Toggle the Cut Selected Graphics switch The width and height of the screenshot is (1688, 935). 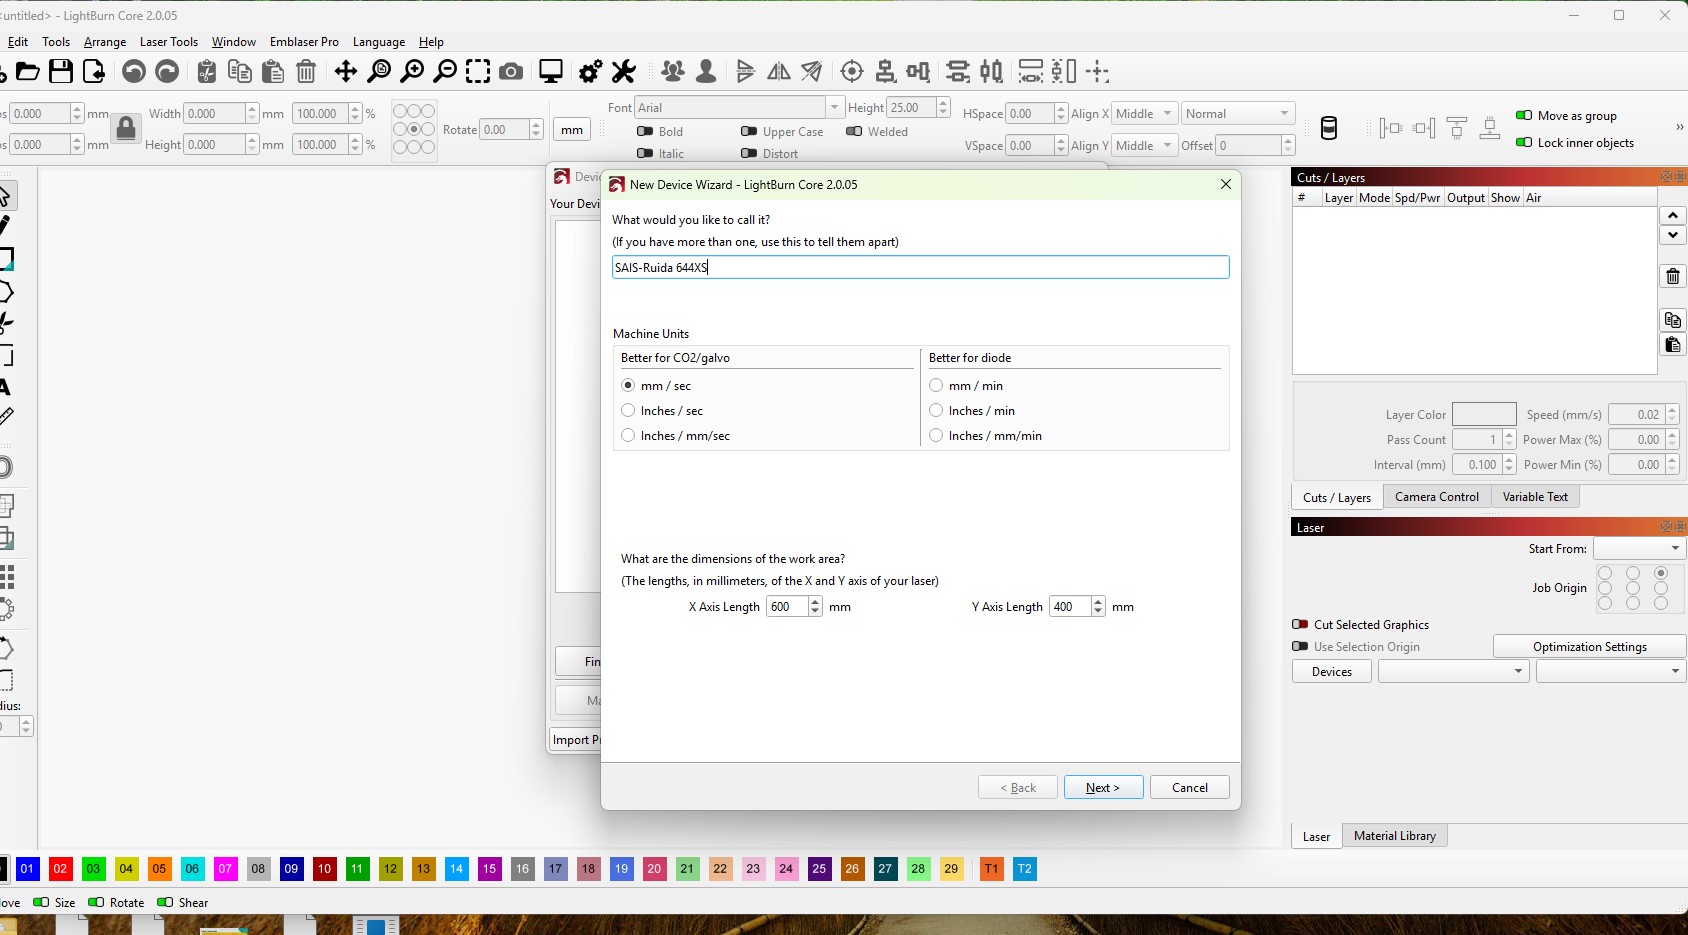1300,624
